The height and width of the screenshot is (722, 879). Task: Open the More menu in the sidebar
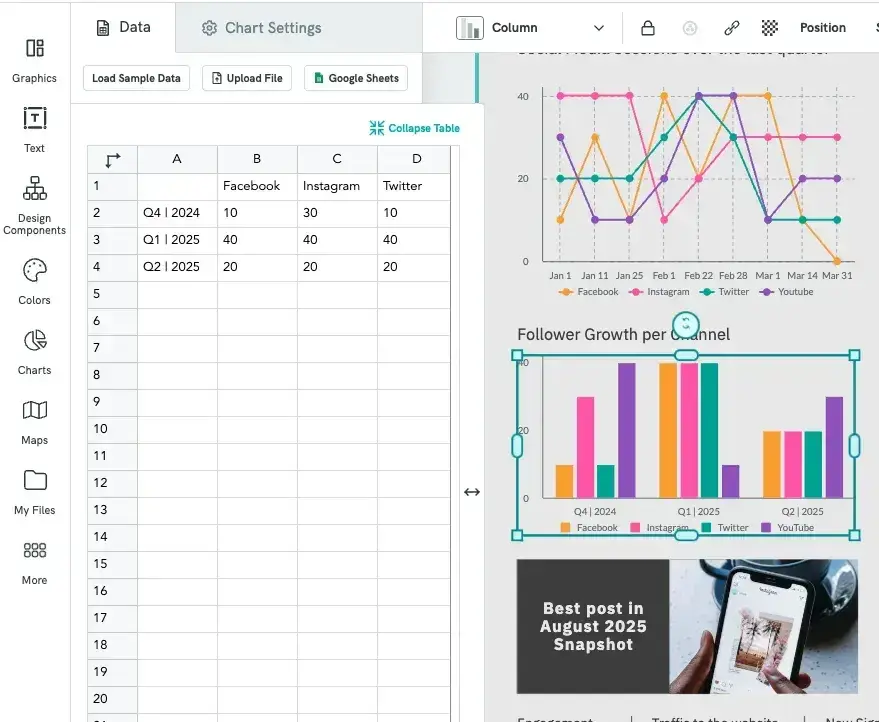34,563
